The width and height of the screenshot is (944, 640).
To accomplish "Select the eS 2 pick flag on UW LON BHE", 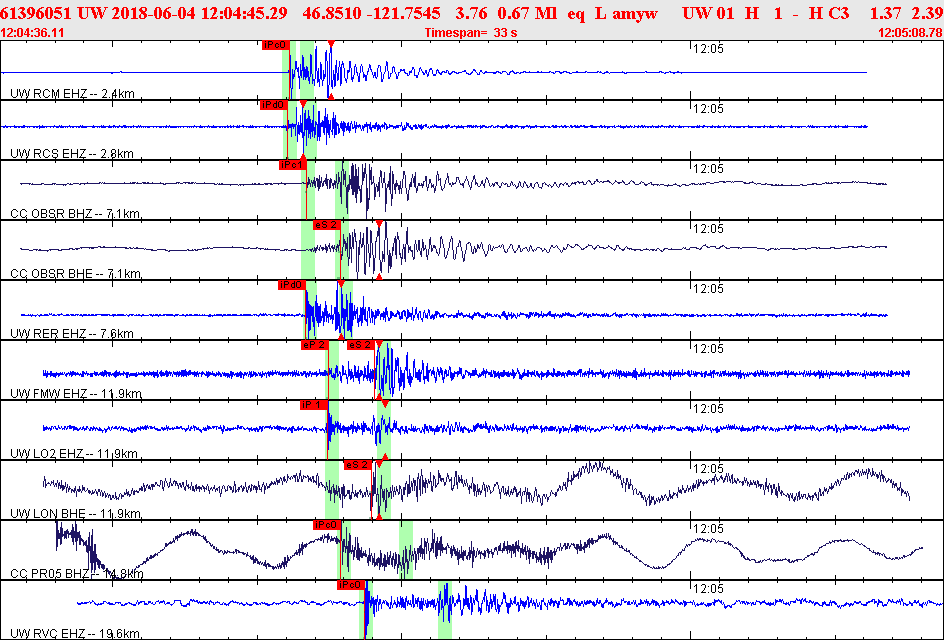I will [x=357, y=465].
